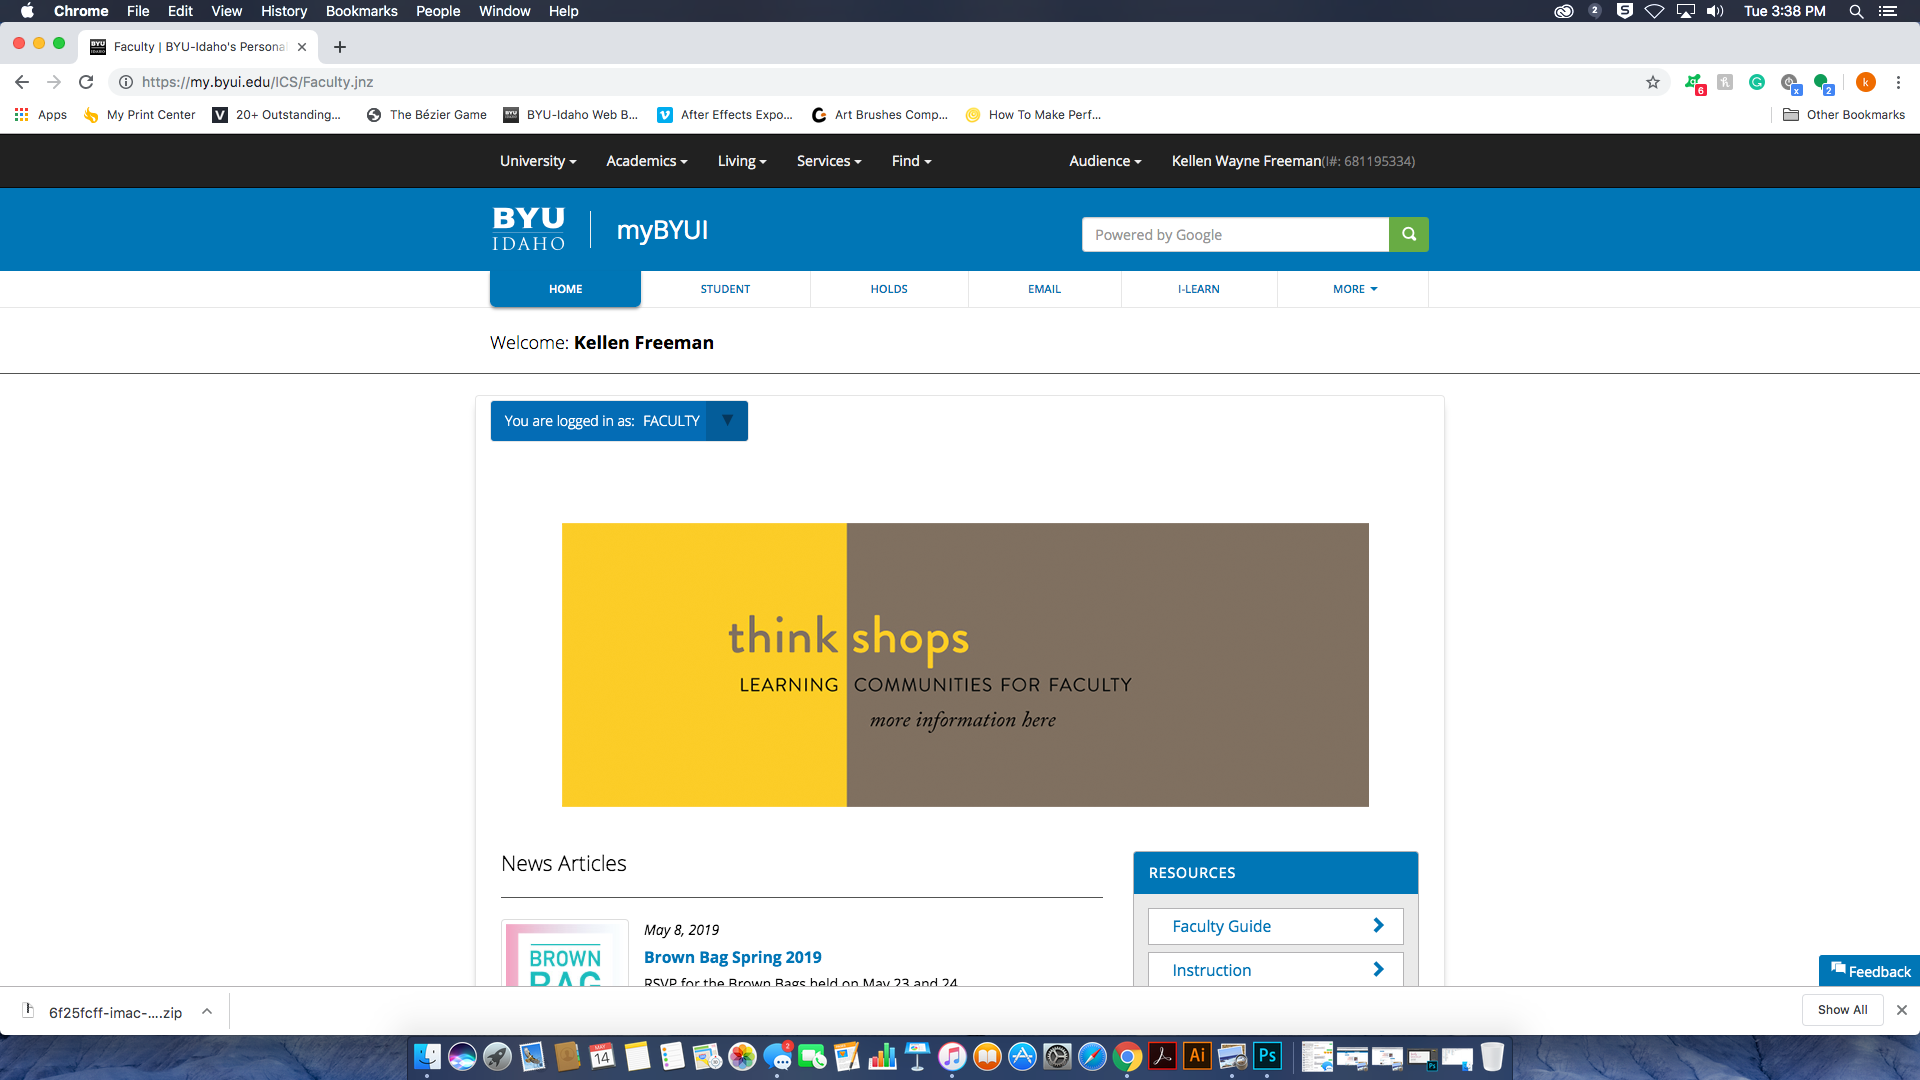Viewport: 1920px width, 1080px height.
Task: Close the downloads bar
Action: click(x=1902, y=1010)
